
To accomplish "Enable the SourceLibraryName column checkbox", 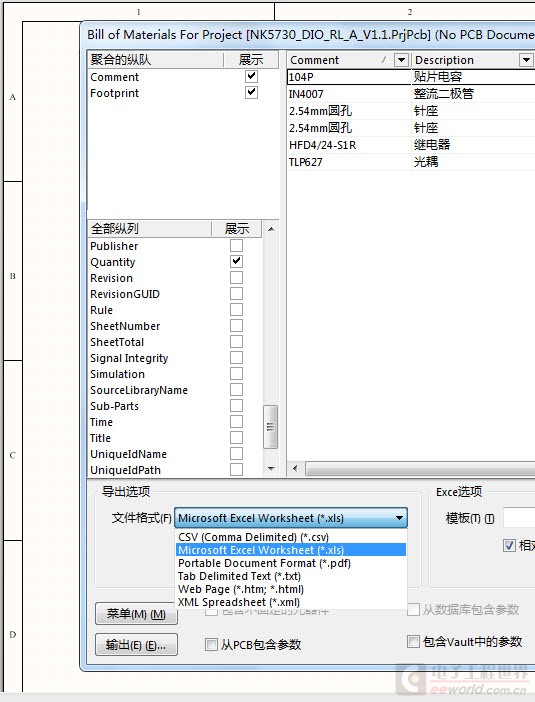I will click(236, 390).
